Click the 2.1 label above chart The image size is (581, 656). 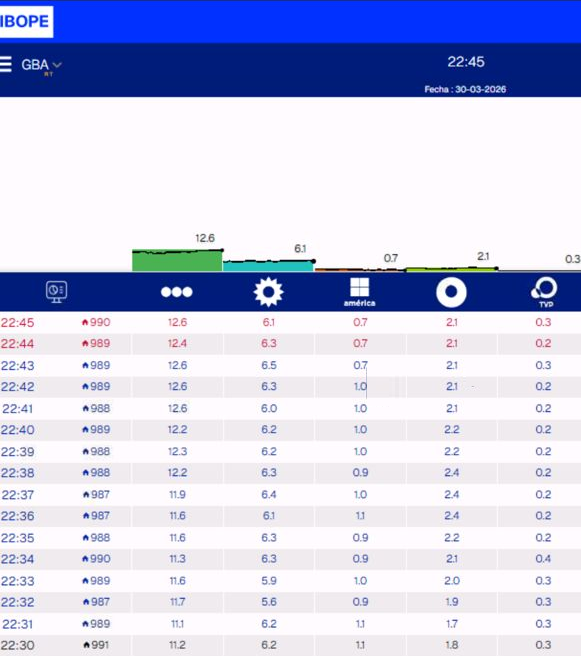[483, 256]
